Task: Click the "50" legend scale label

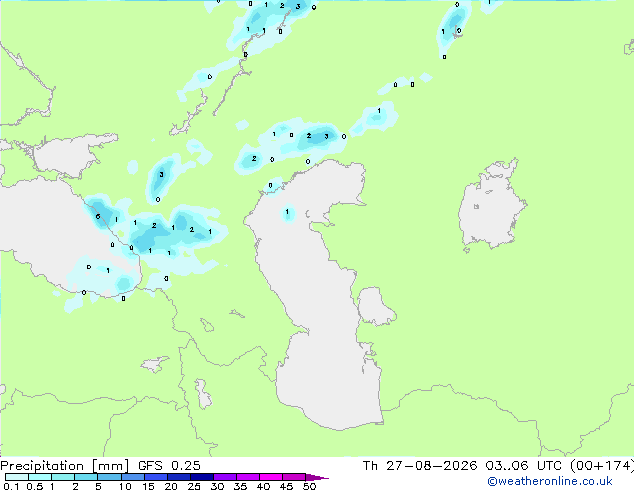Action: (x=309, y=486)
